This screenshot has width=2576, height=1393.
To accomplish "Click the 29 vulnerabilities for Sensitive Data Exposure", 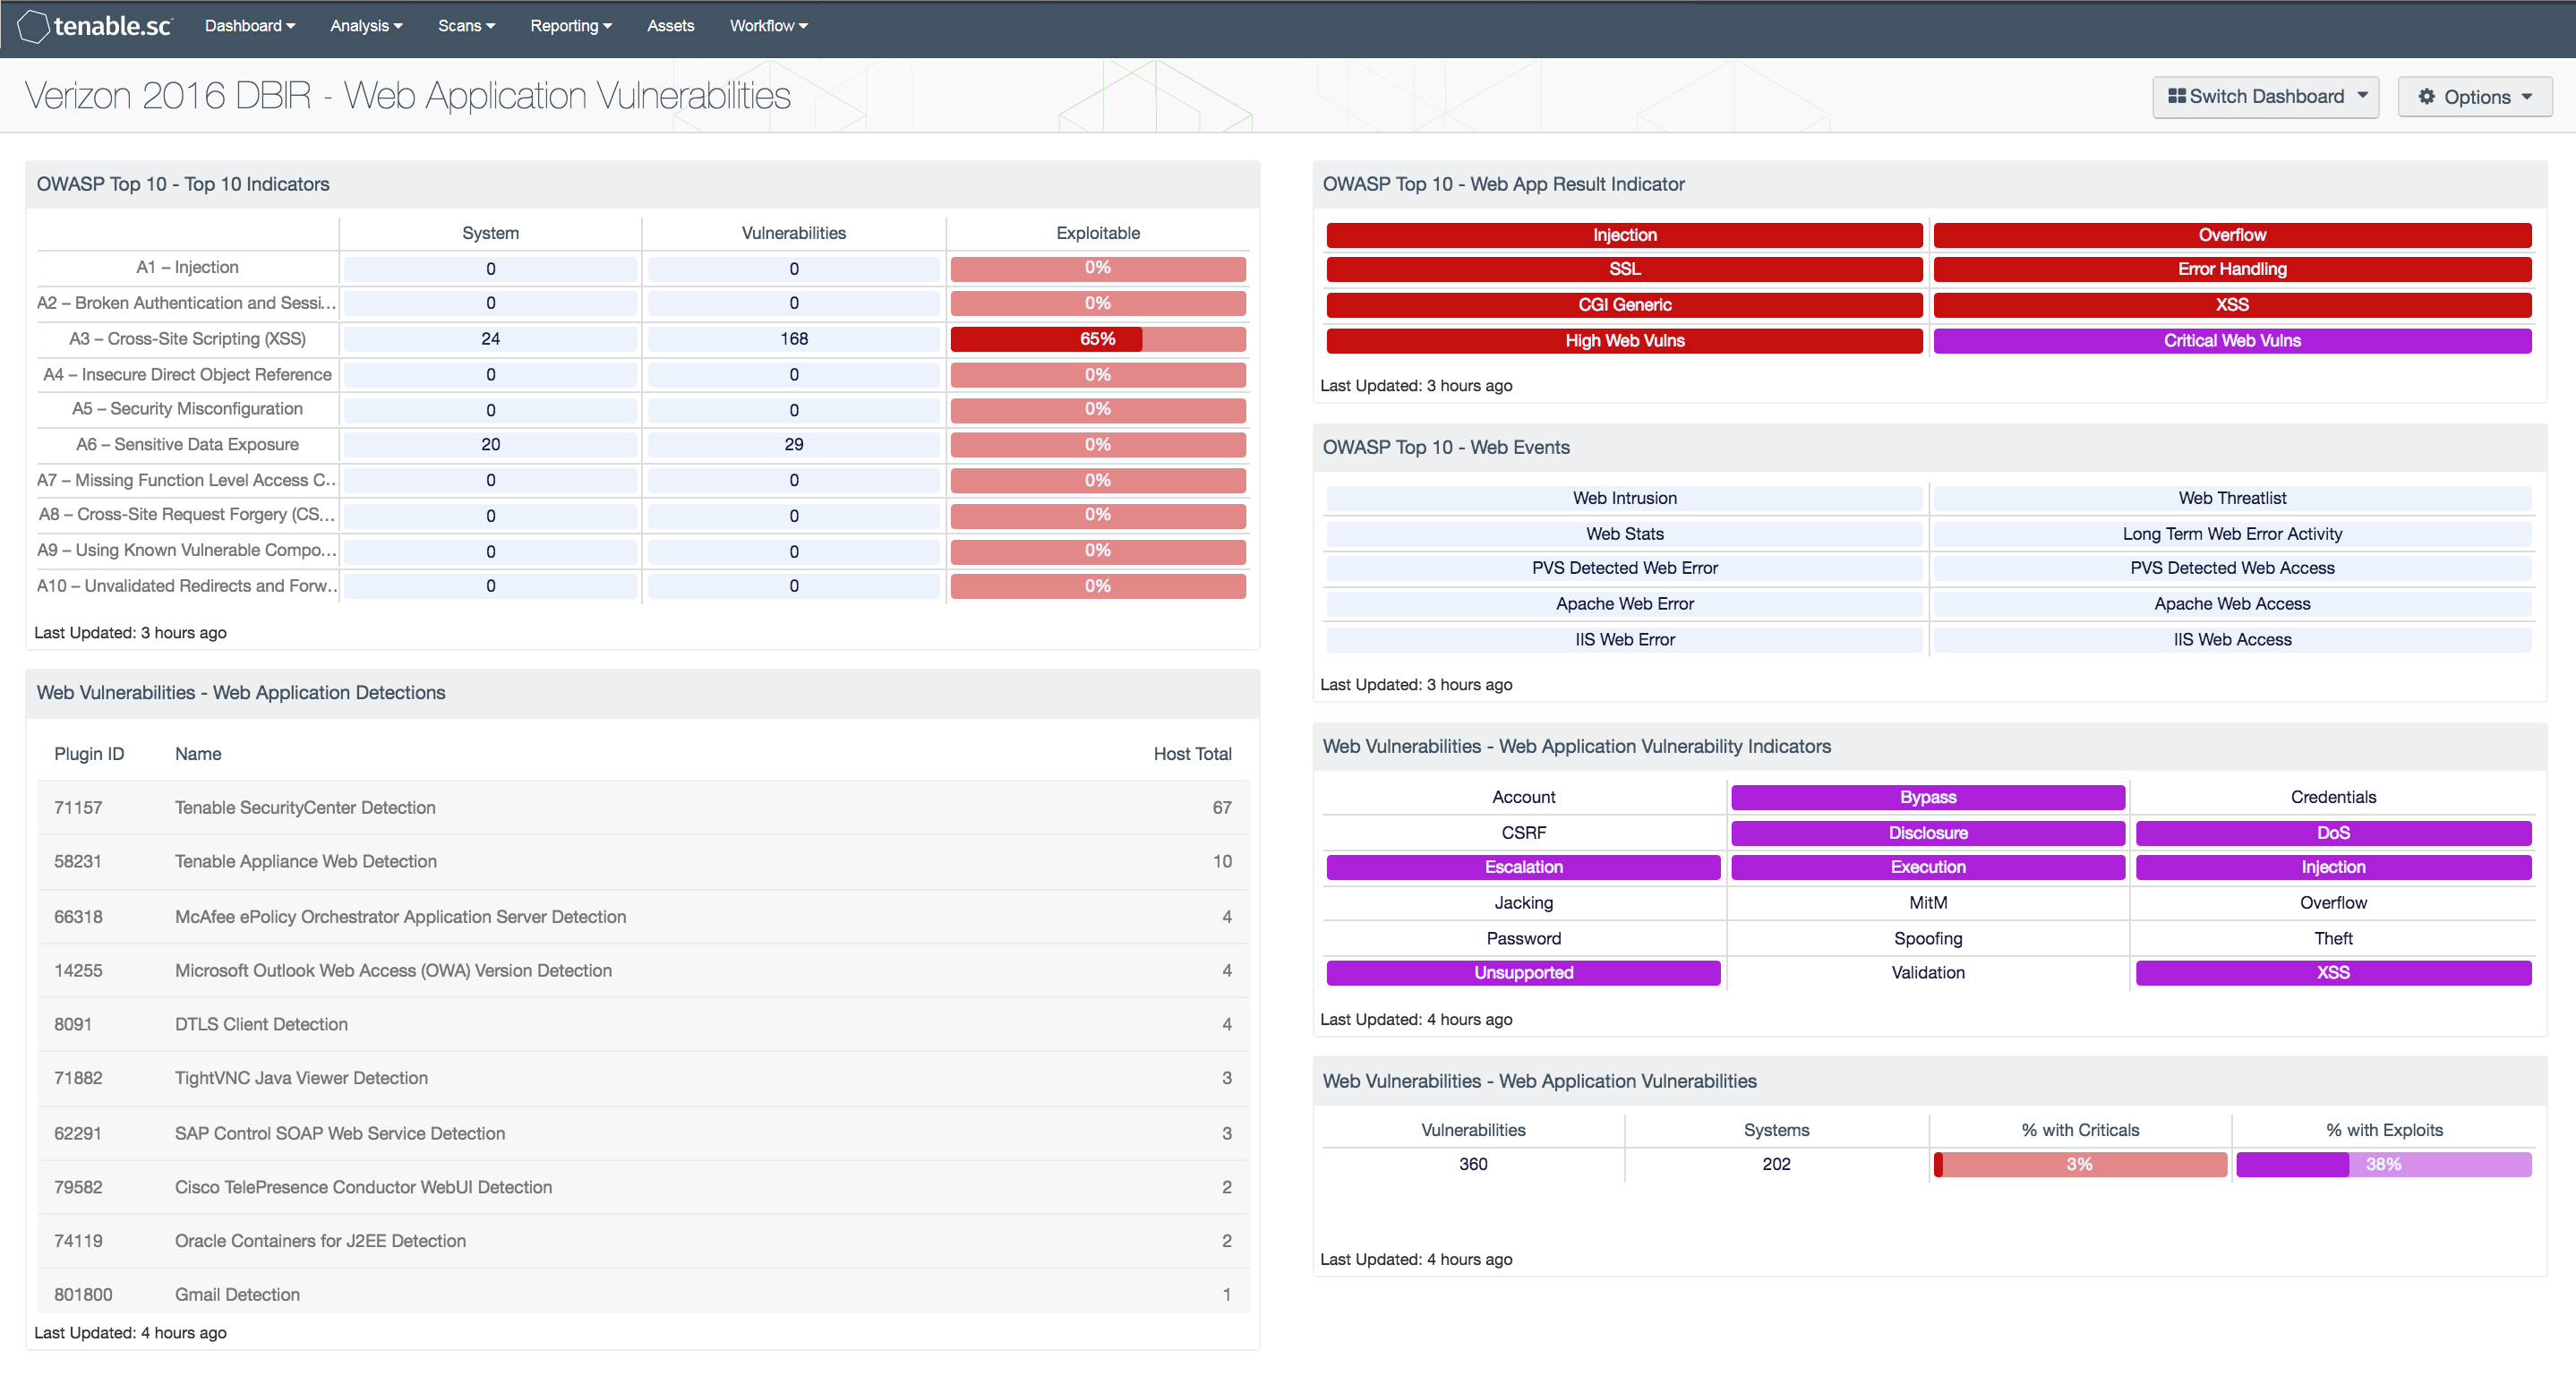I will (x=794, y=445).
